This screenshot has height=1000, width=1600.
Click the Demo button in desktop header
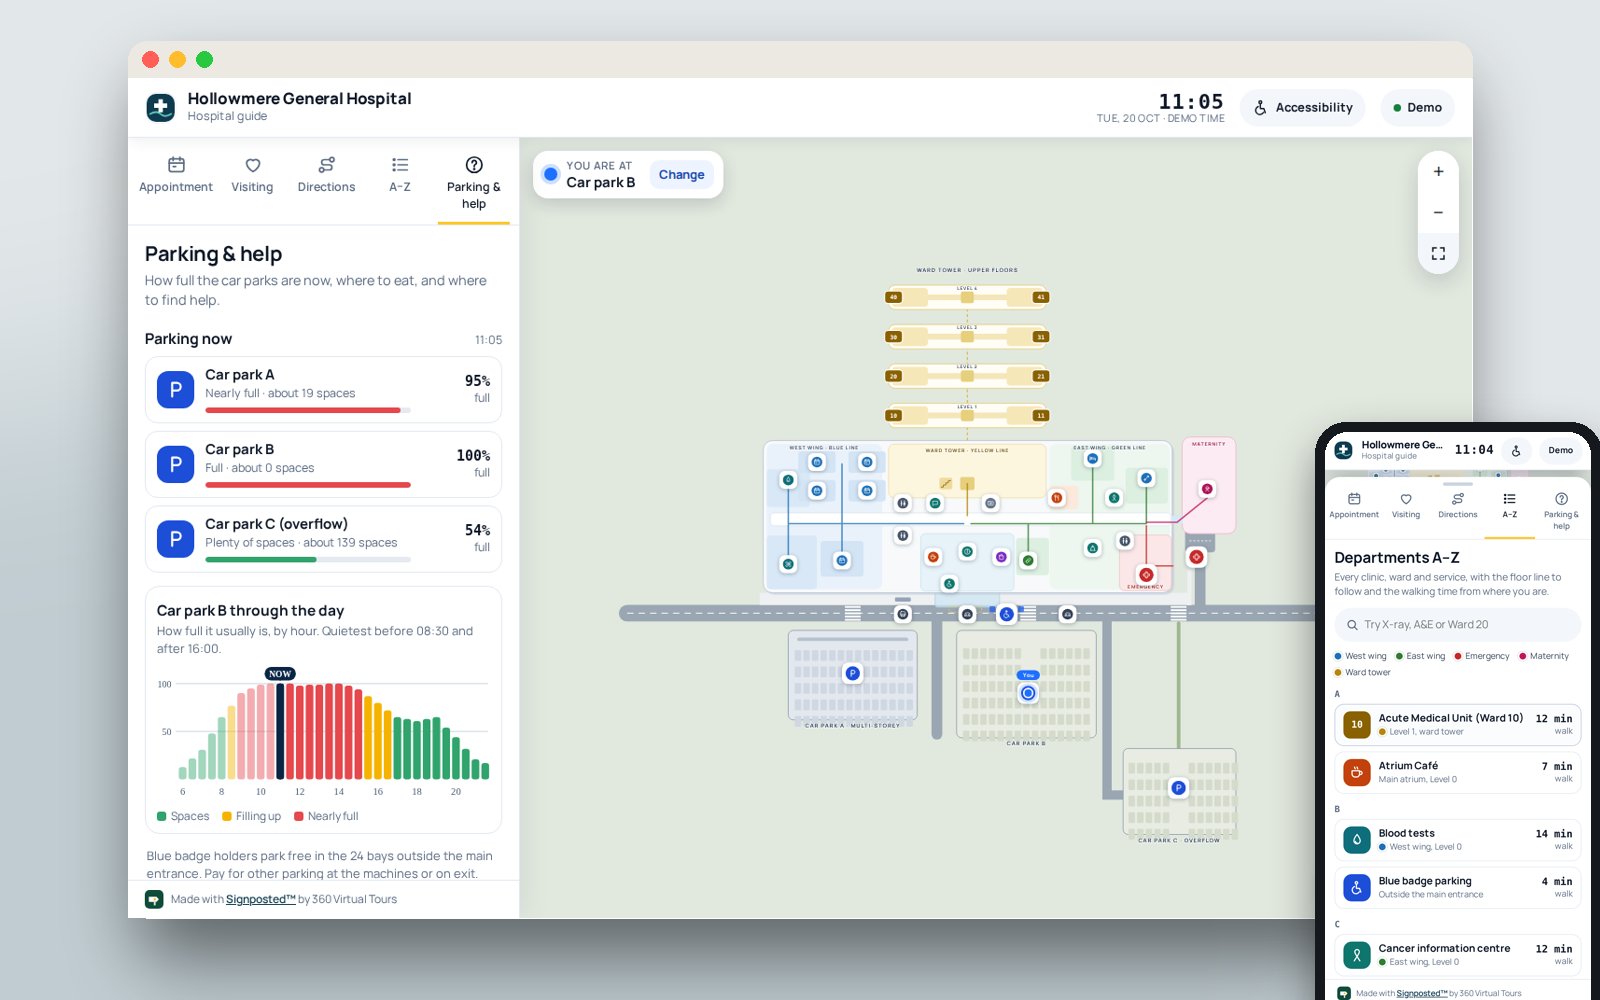tap(1418, 108)
